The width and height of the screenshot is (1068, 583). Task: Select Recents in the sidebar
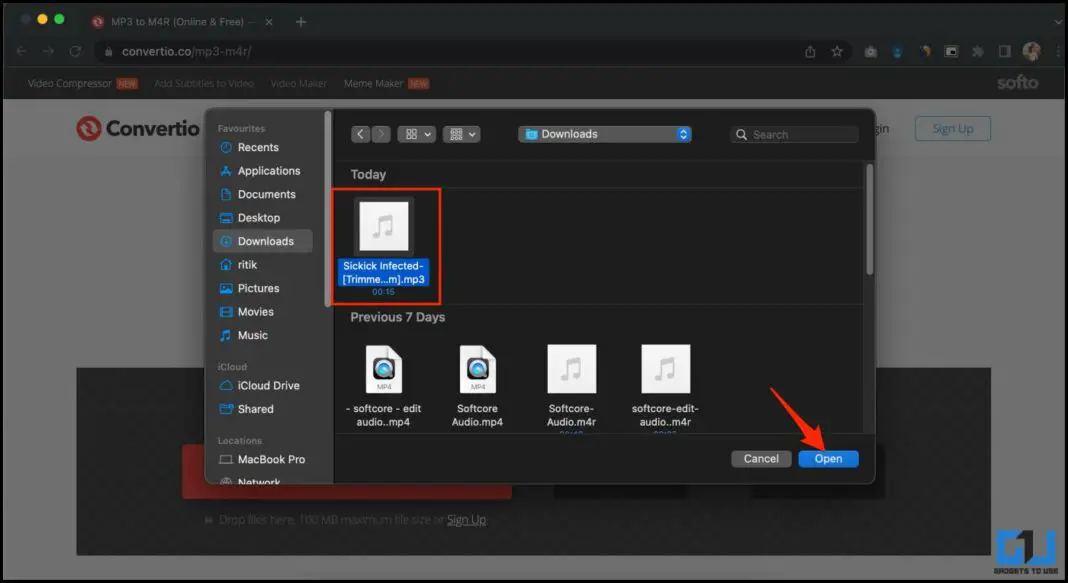(258, 147)
